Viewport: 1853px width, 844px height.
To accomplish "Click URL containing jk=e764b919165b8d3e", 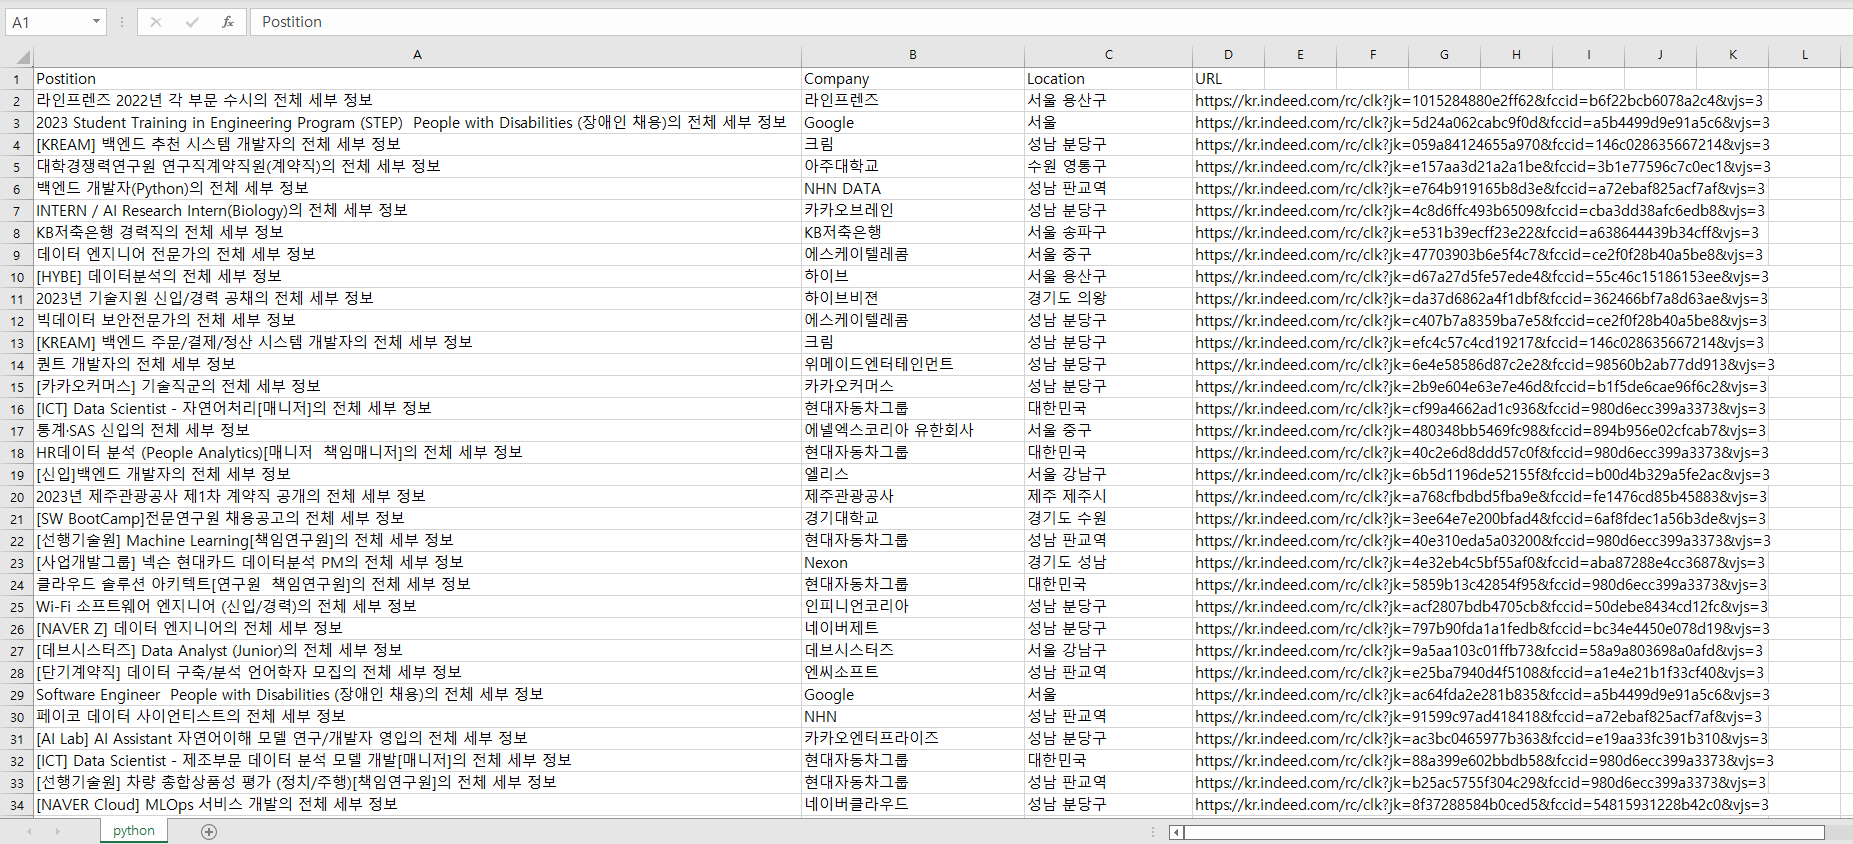I will tap(1480, 188).
